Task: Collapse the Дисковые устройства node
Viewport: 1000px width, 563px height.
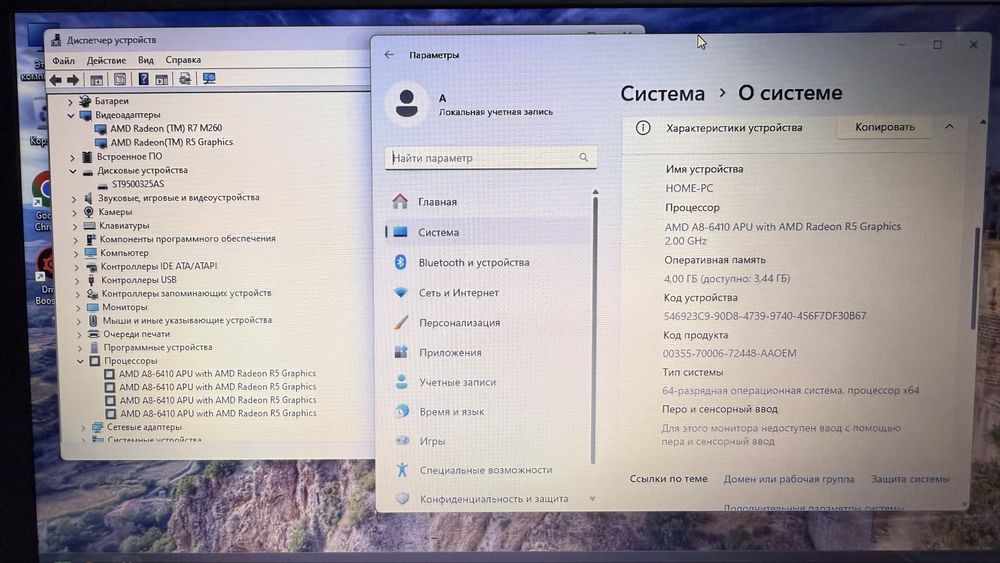Action: point(73,171)
